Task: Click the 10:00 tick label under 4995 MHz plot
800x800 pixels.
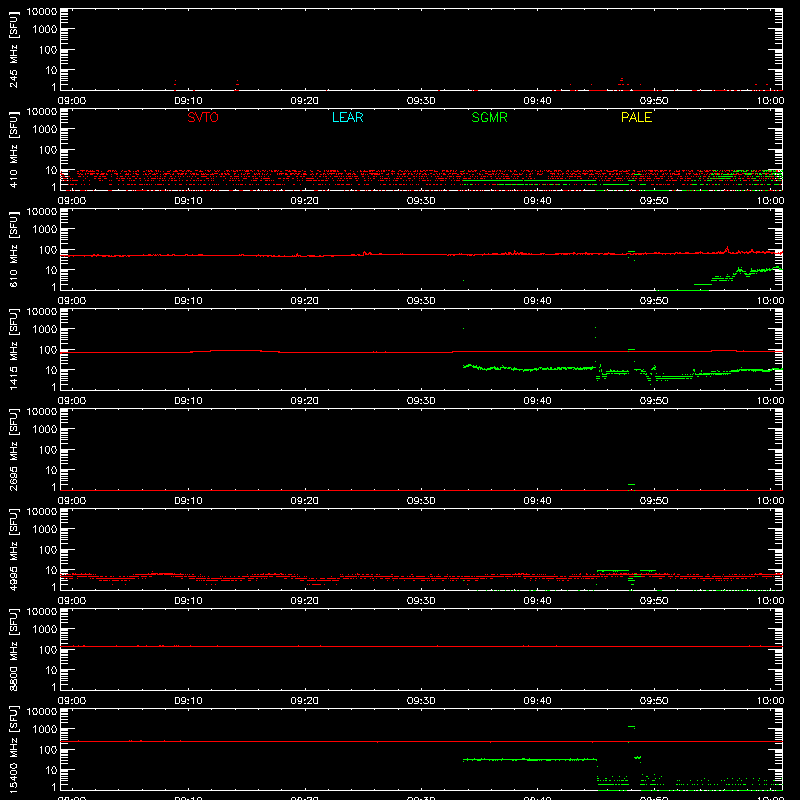Action: tap(770, 601)
